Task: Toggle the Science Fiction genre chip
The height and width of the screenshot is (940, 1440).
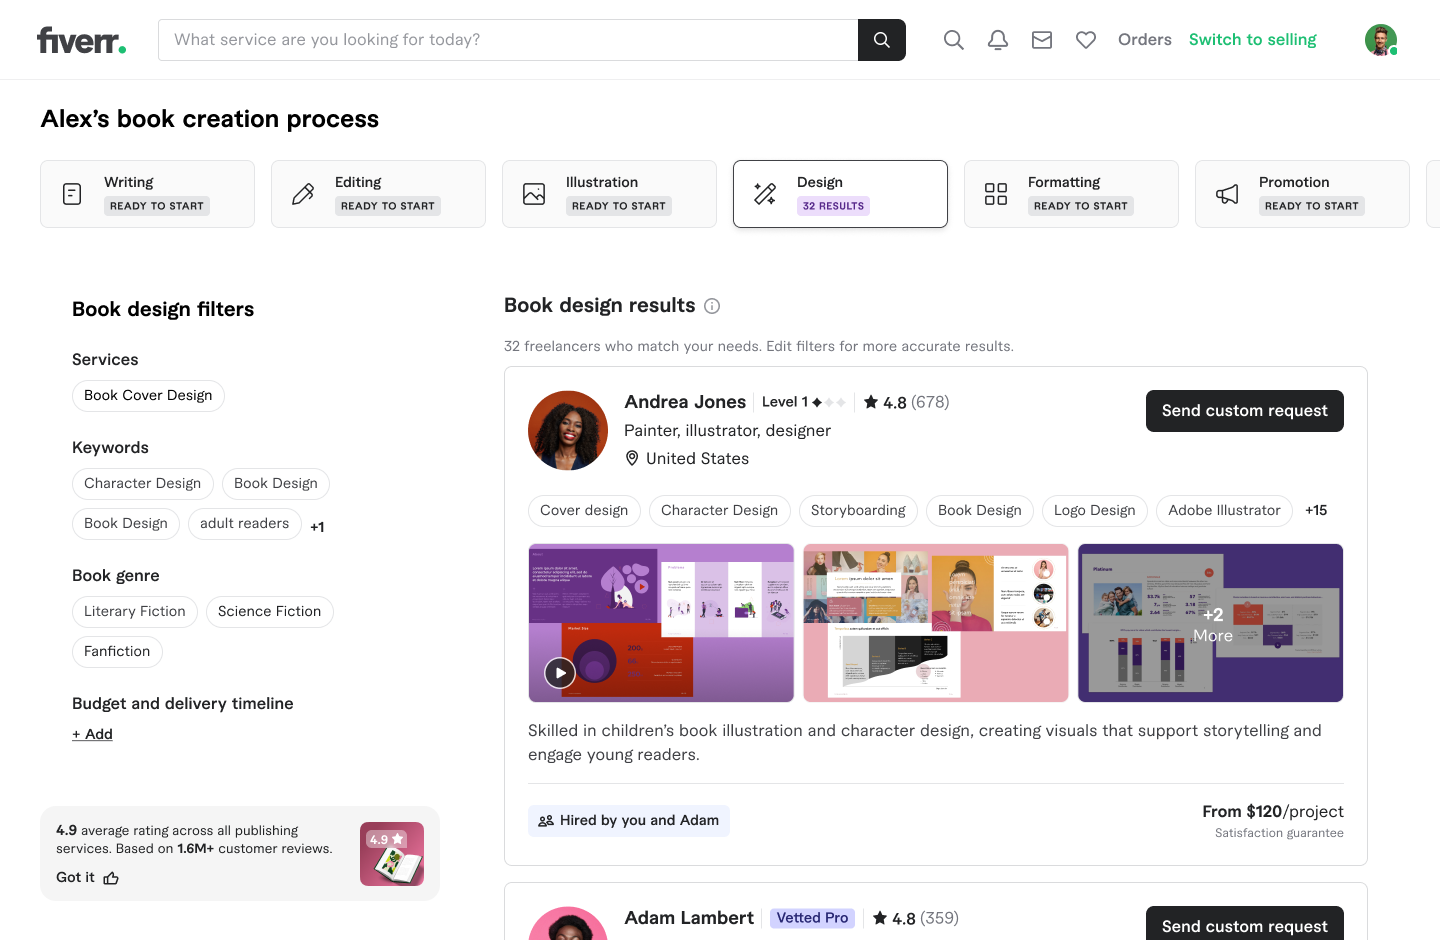Action: coord(269,612)
